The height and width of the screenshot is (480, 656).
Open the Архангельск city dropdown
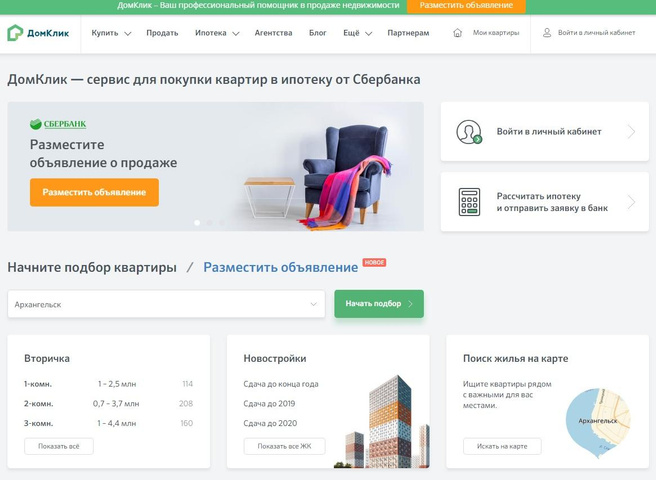(167, 304)
